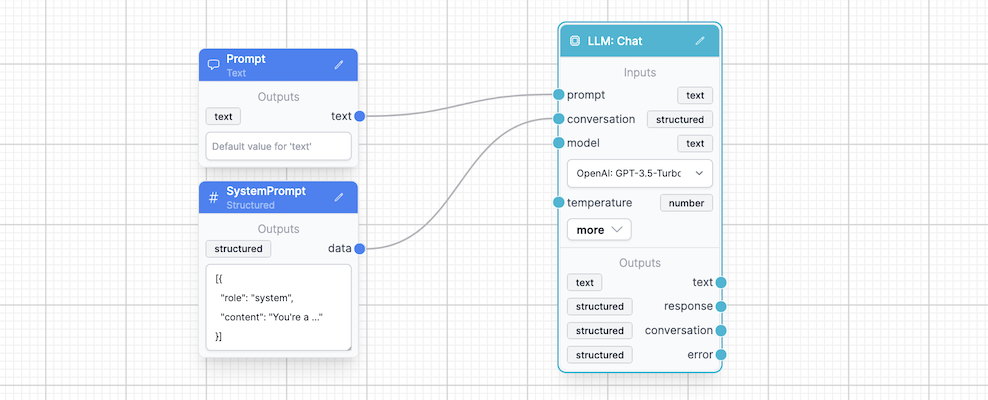Click the pencil edit icon on Prompt node

[339, 65]
